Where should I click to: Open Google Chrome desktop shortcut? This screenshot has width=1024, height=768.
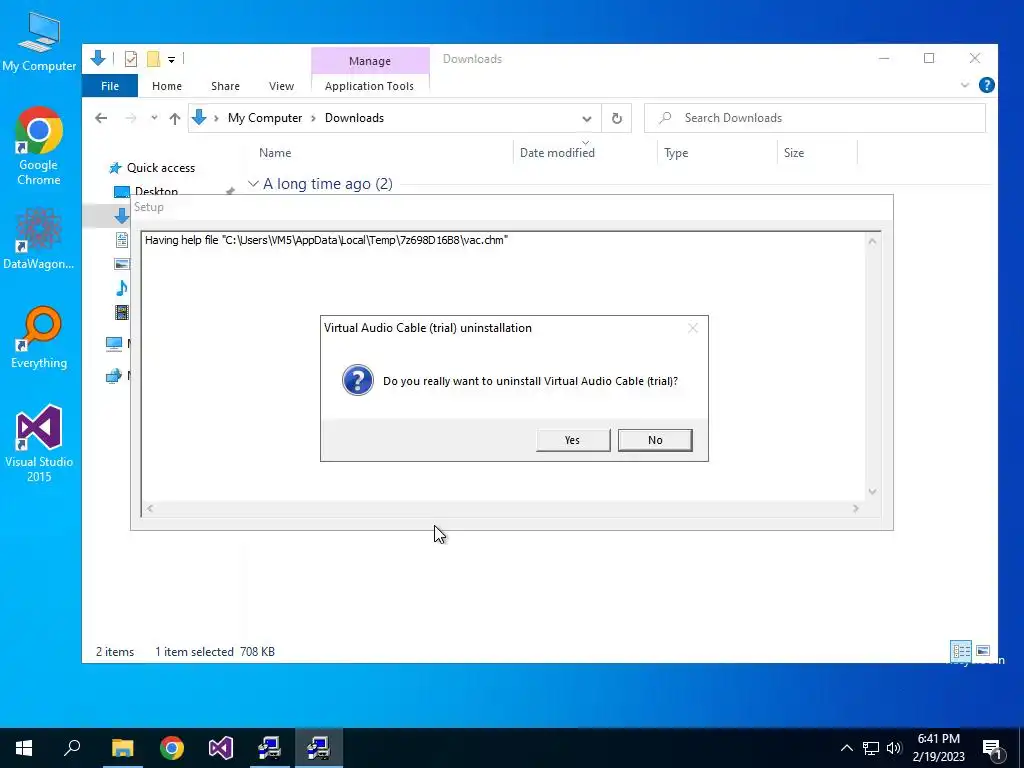39,146
